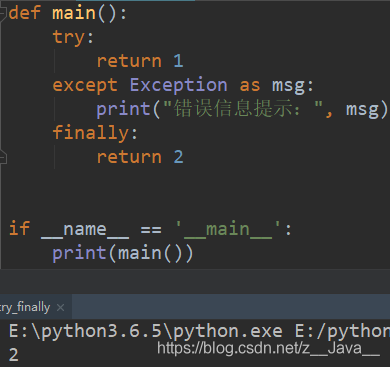Screen dimensions: 390x367
Task: Place cursor on the def keyword
Action: (25, 13)
